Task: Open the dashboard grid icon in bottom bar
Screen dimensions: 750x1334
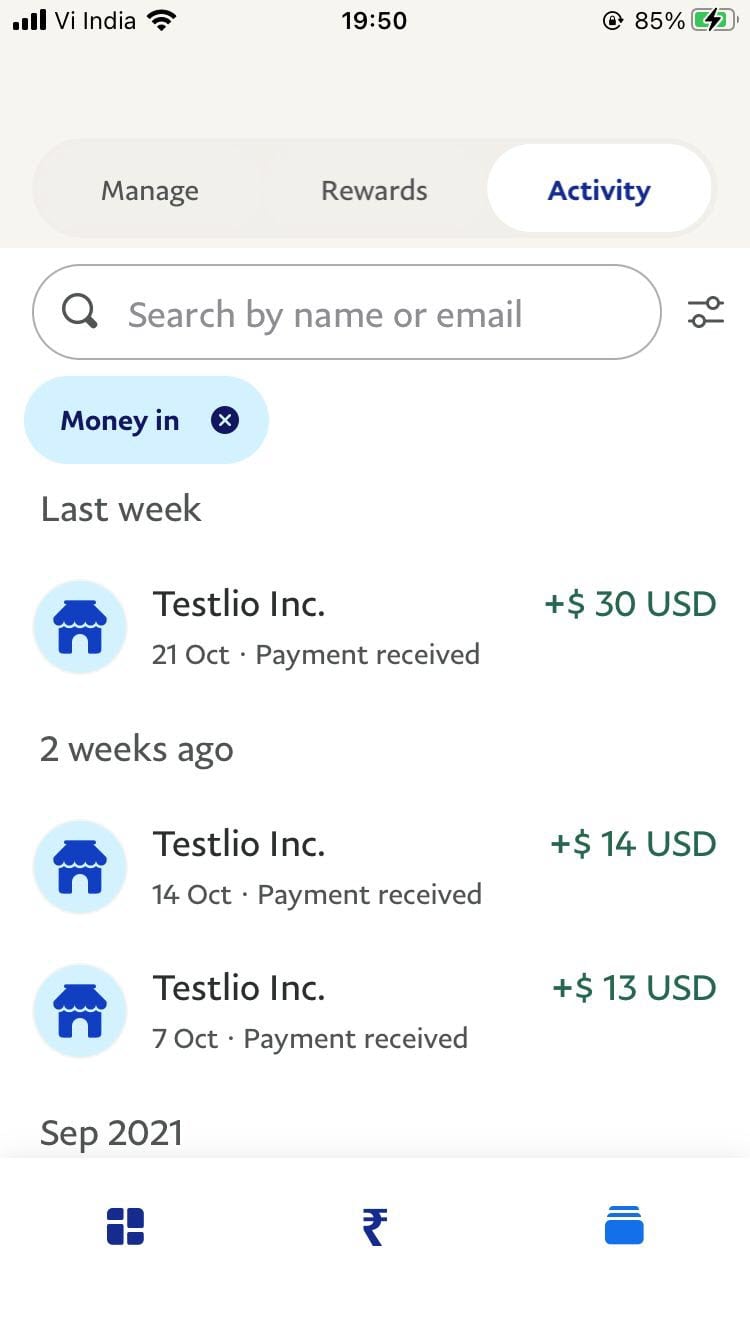Action: coord(125,1226)
